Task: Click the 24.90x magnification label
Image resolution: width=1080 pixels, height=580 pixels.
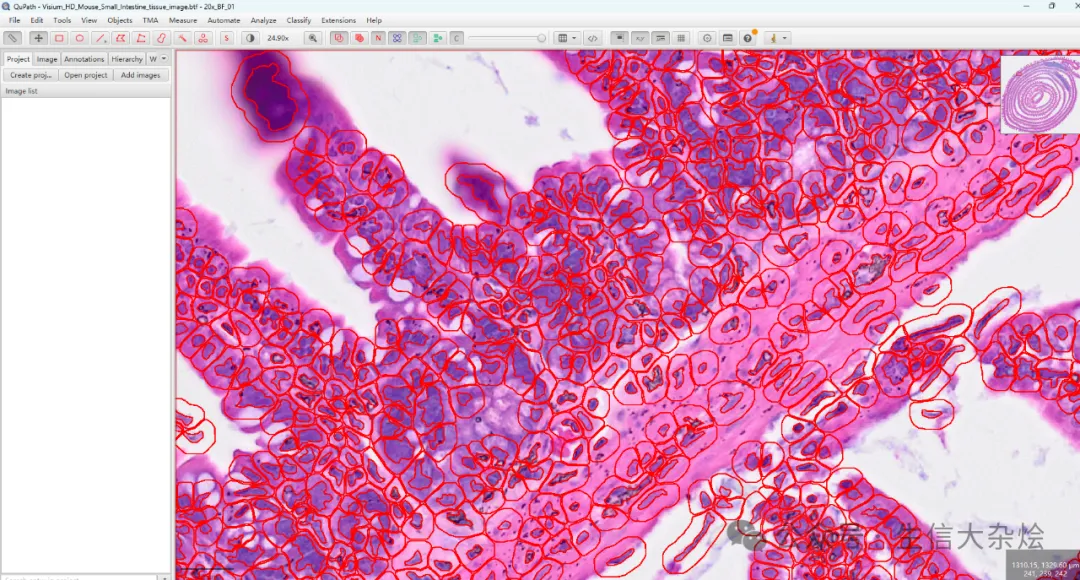Action: [x=278, y=39]
